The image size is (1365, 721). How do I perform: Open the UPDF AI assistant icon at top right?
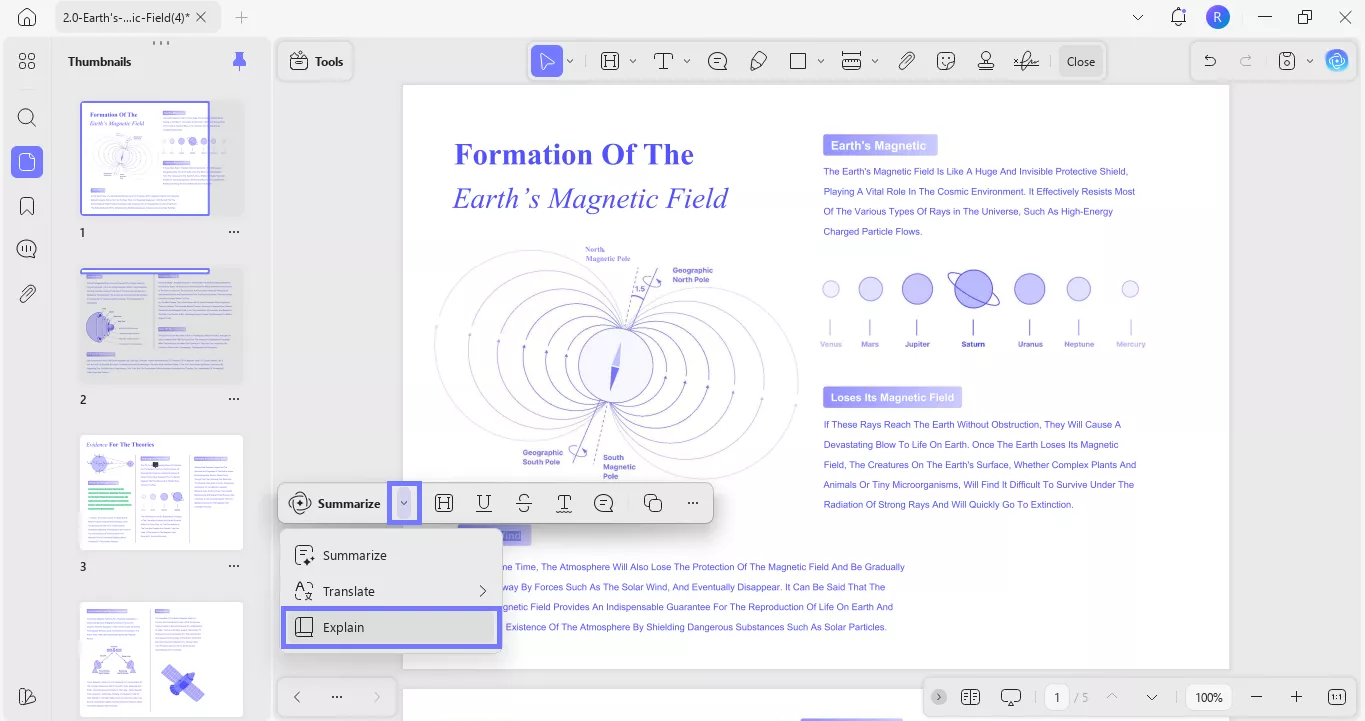[x=1336, y=61]
